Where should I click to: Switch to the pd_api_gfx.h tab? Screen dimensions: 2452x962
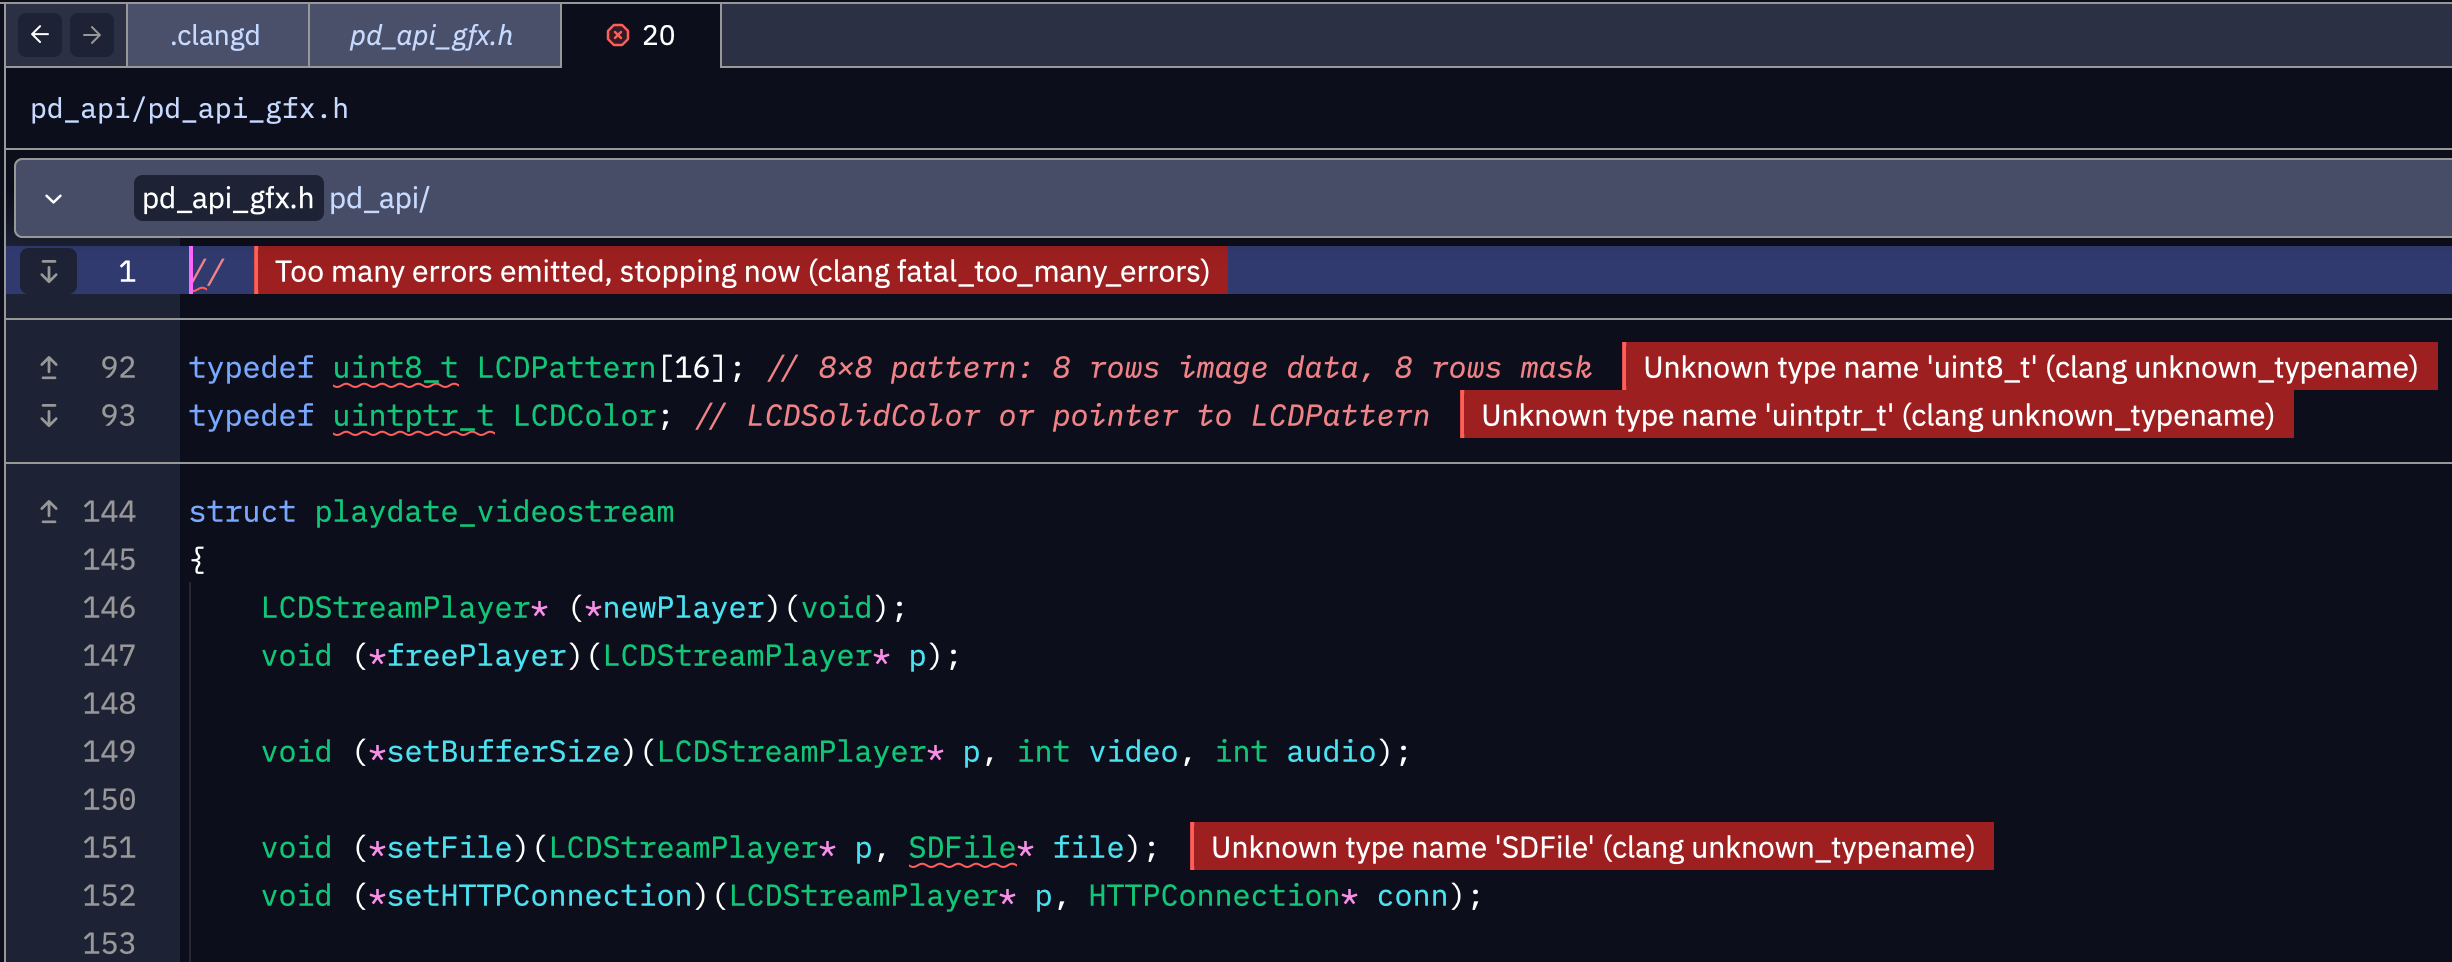pyautogui.click(x=431, y=35)
